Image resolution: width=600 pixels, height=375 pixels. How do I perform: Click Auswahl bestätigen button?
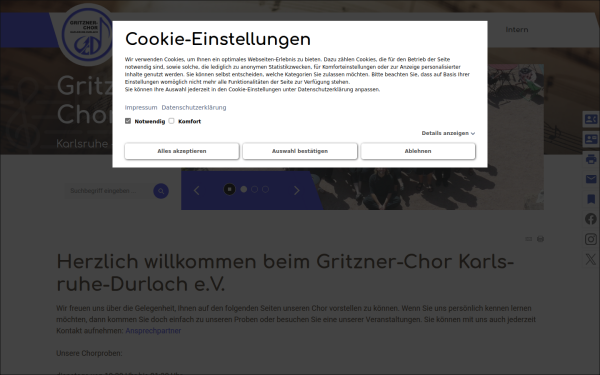(x=300, y=151)
